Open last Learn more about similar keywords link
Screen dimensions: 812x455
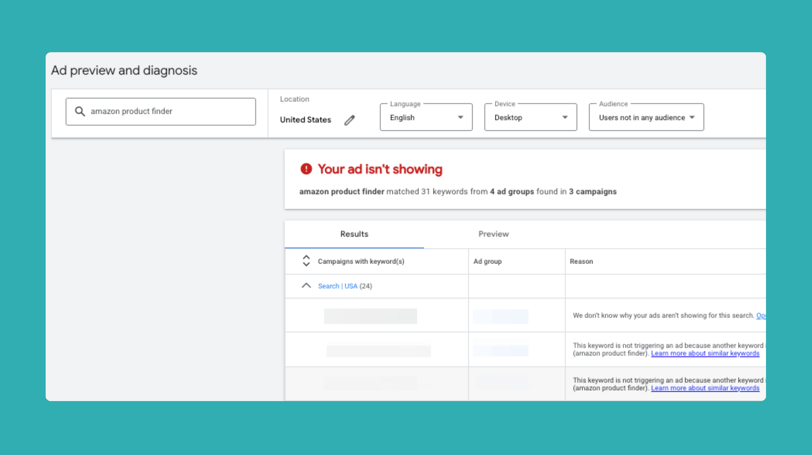705,388
